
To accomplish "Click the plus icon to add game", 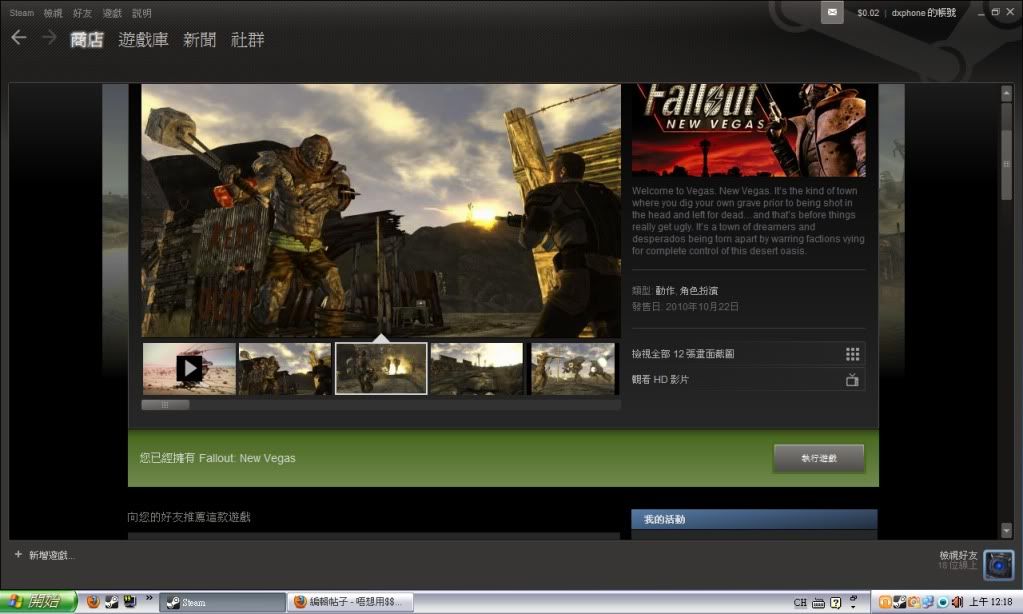I will pyautogui.click(x=18, y=555).
